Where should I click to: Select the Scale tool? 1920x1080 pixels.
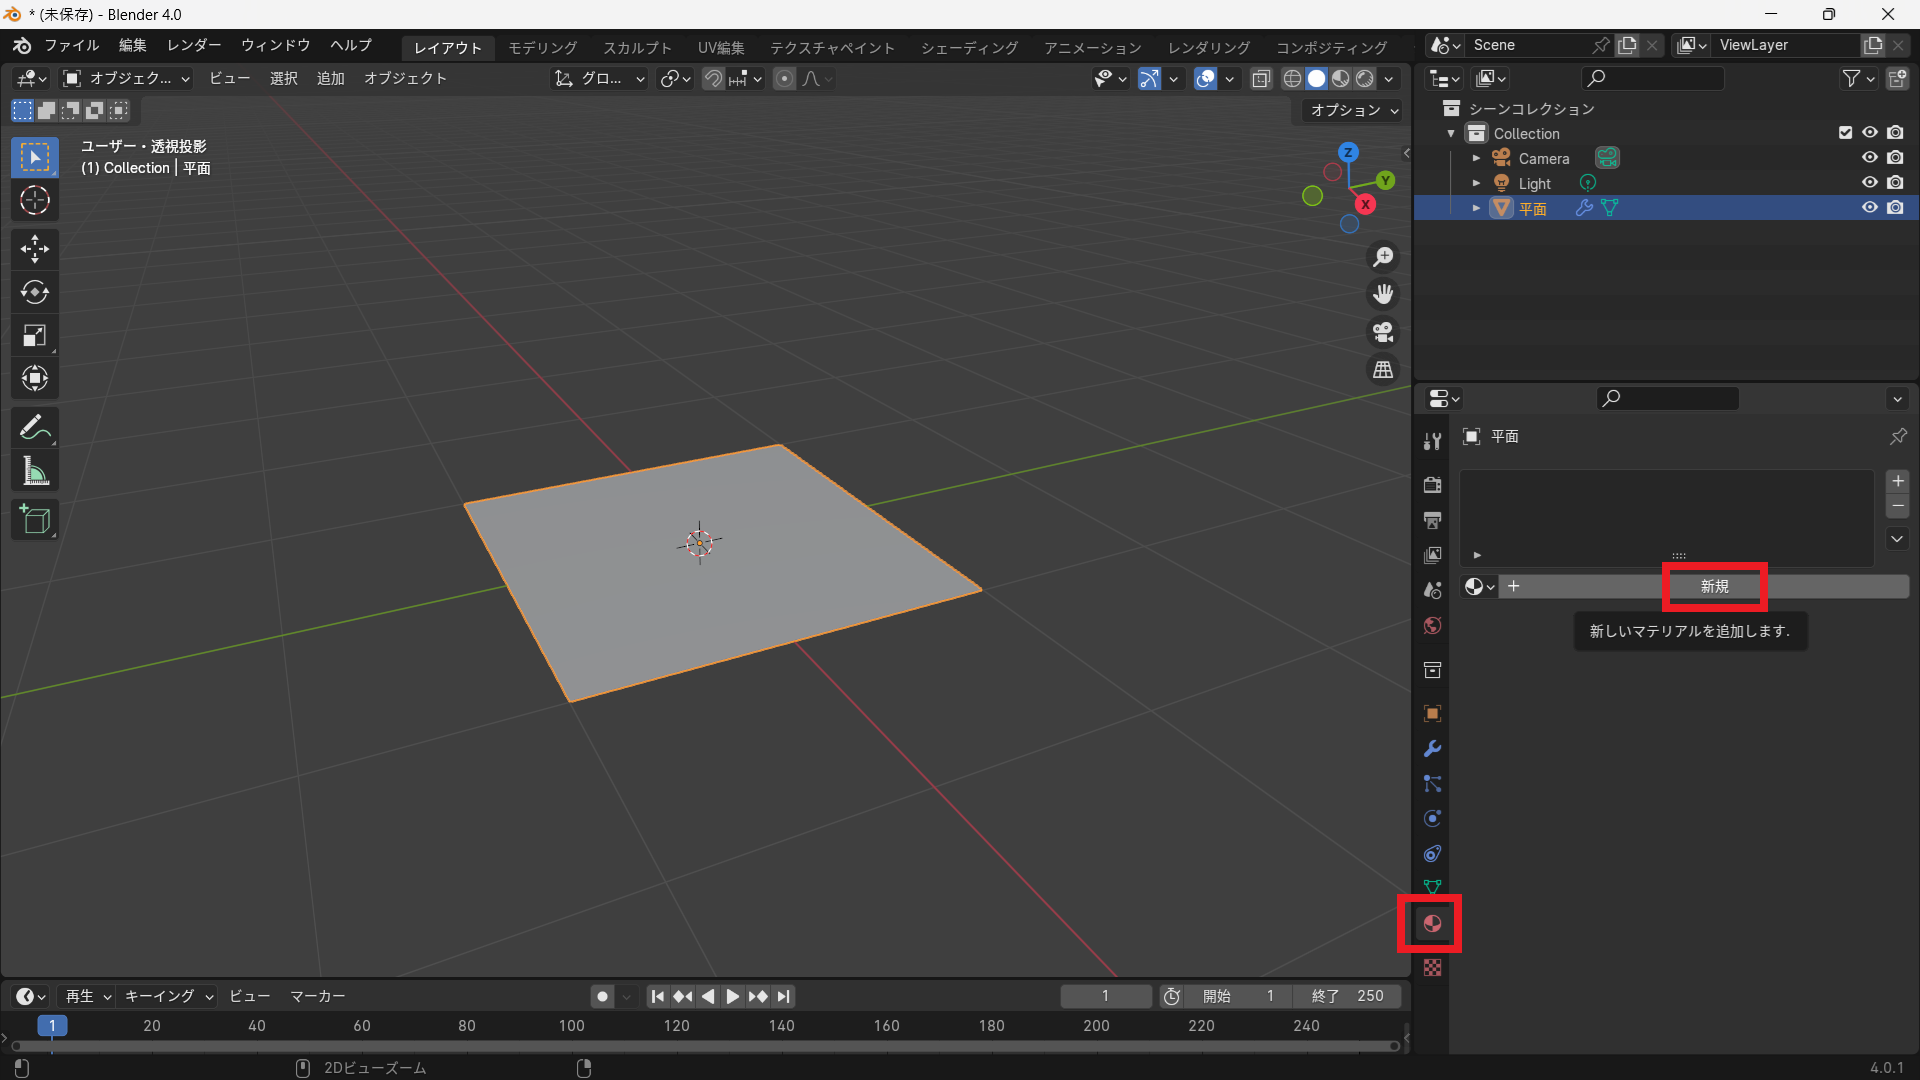tap(35, 336)
